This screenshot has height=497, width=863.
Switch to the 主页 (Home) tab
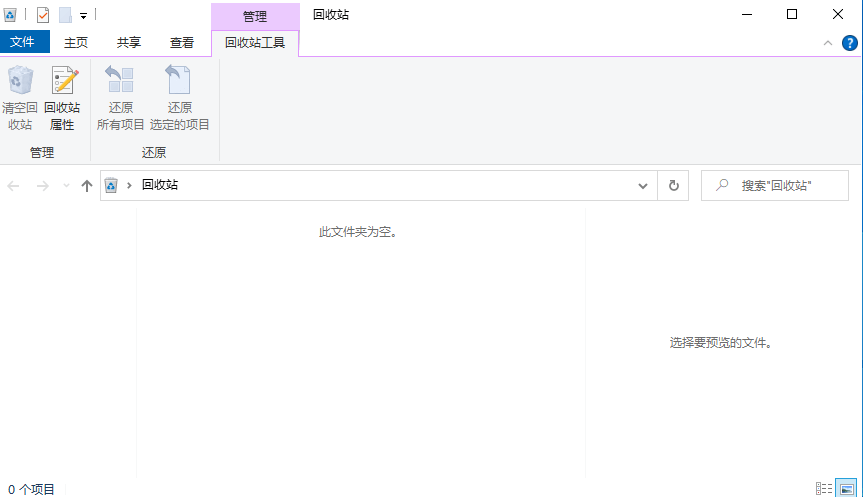coord(76,42)
